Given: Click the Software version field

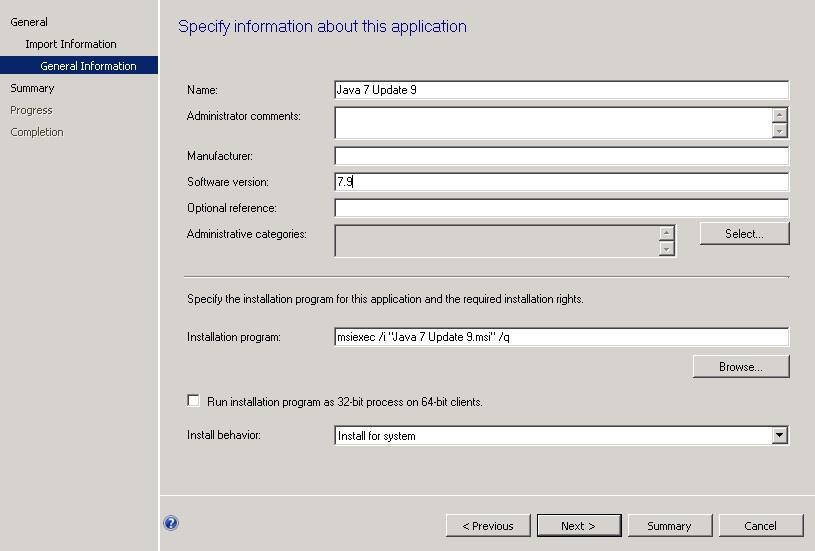Looking at the screenshot, I should [x=561, y=182].
